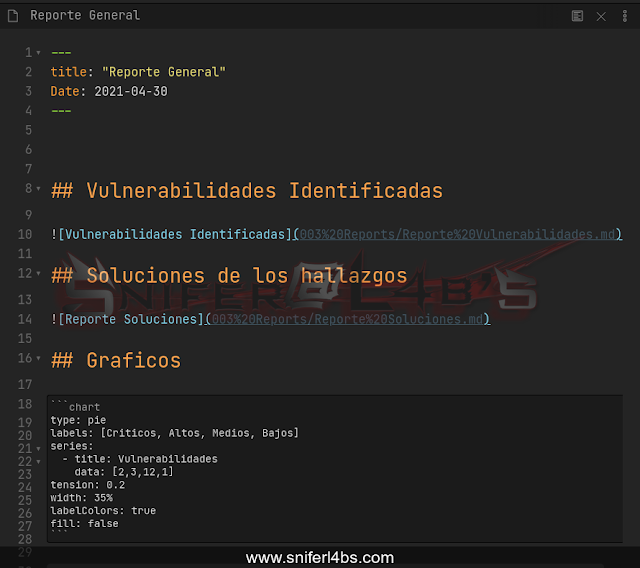The height and width of the screenshot is (568, 640).
Task: Click the Vulnerabilidades Identificadas heading text
Action: click(264, 191)
